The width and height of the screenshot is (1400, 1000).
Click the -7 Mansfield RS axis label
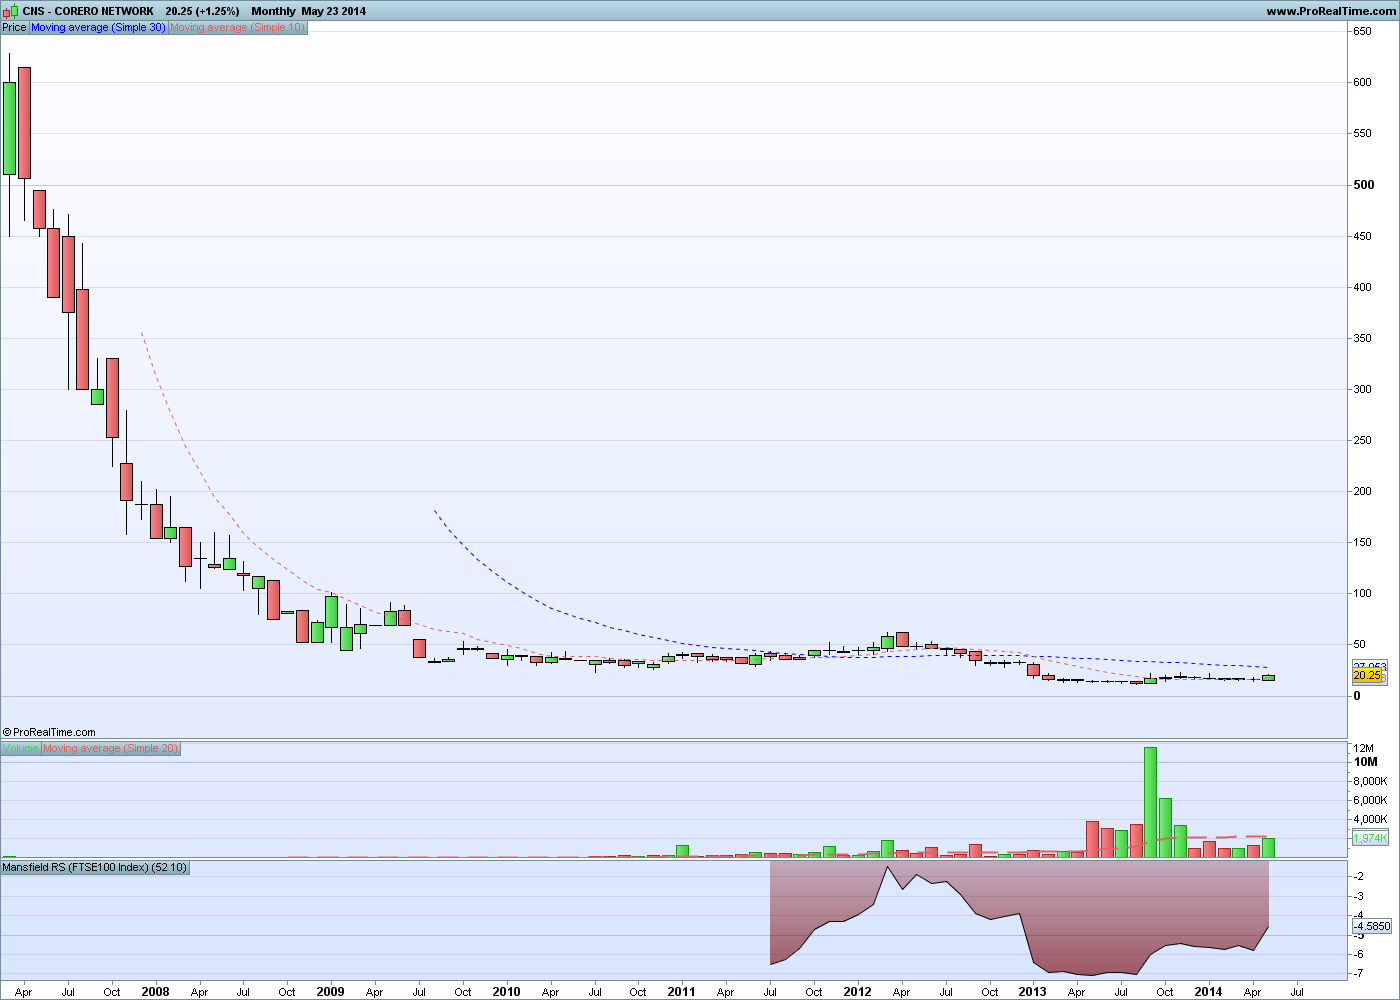(x=1360, y=973)
